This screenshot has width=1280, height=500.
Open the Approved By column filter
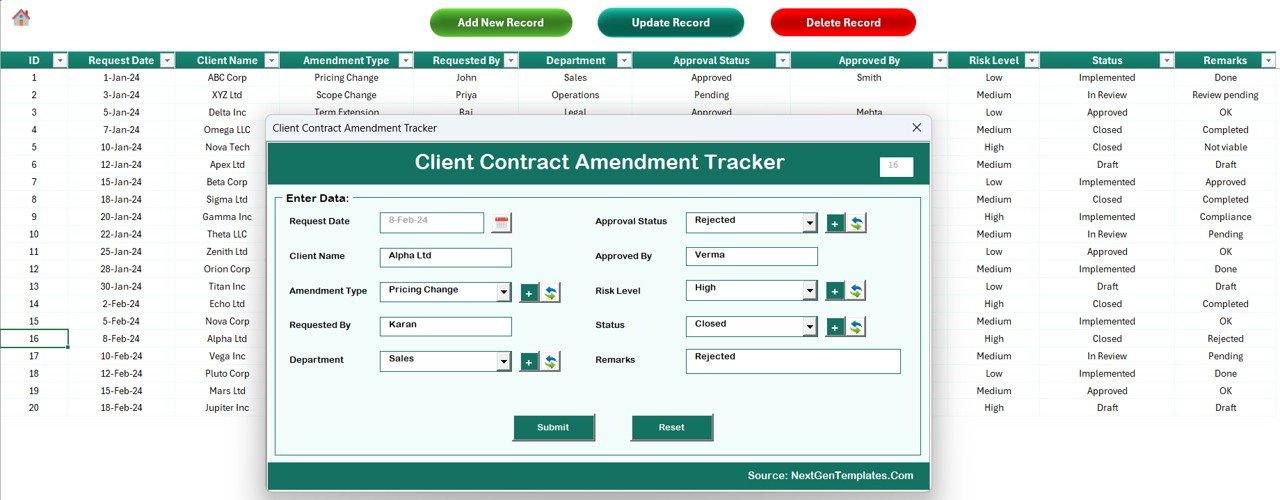(940, 61)
